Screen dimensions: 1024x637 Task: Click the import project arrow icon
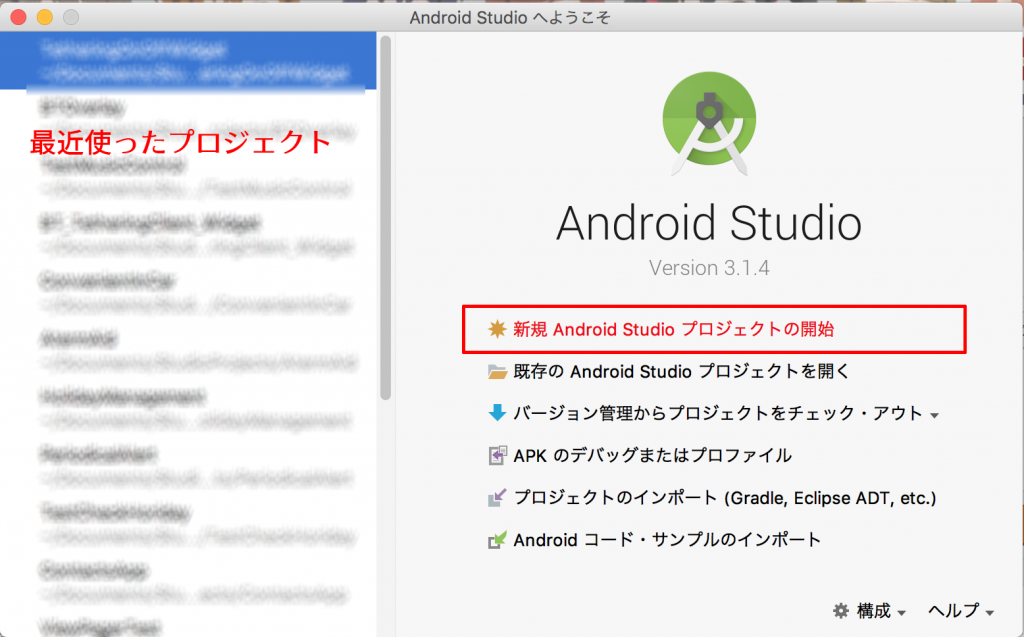coord(497,498)
